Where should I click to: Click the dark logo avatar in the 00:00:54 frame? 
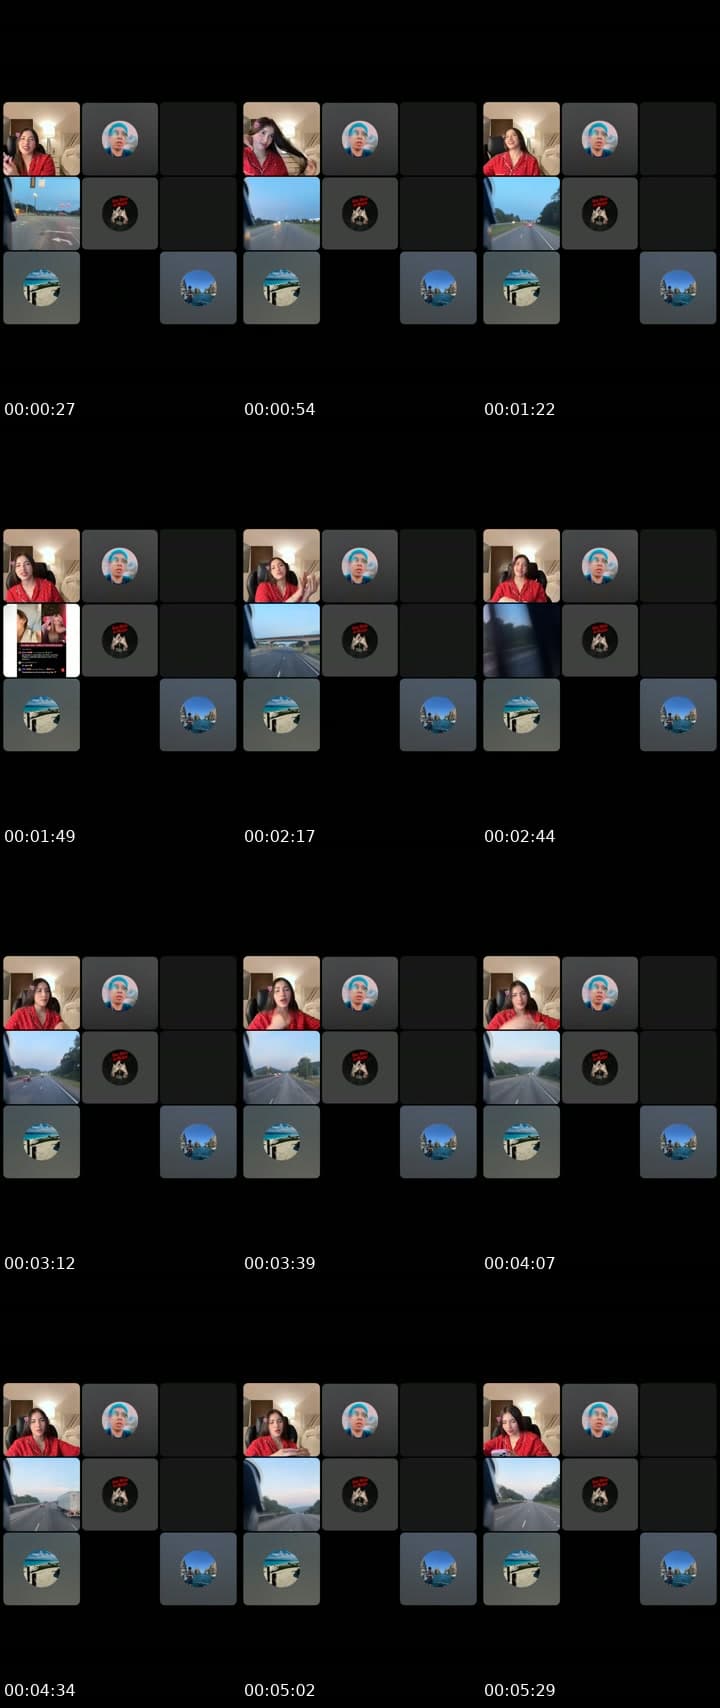click(360, 213)
